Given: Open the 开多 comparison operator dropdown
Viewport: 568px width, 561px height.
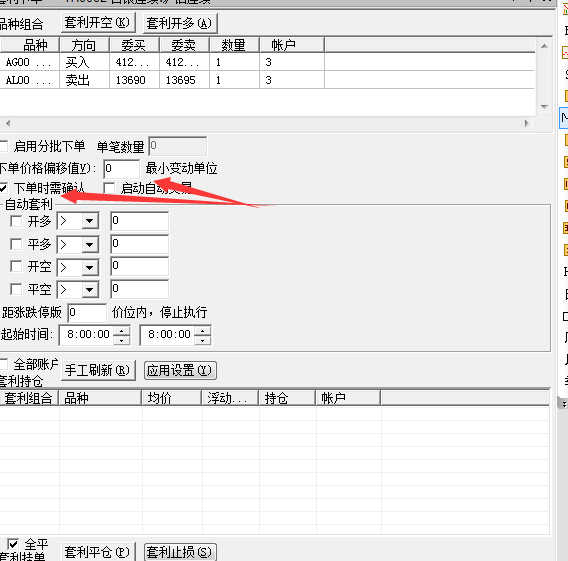Looking at the screenshot, I should 90,221.
